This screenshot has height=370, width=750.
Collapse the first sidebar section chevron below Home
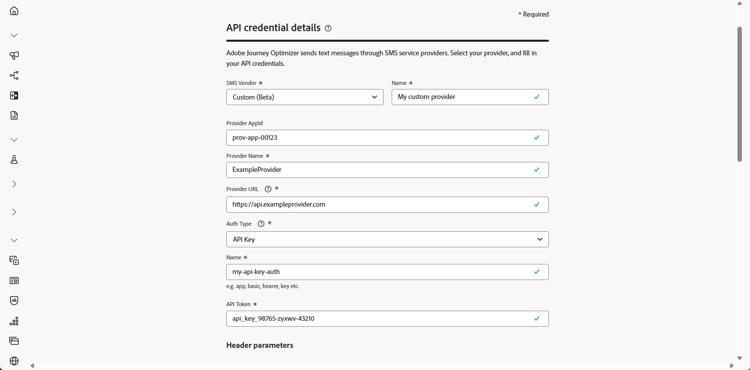[14, 35]
